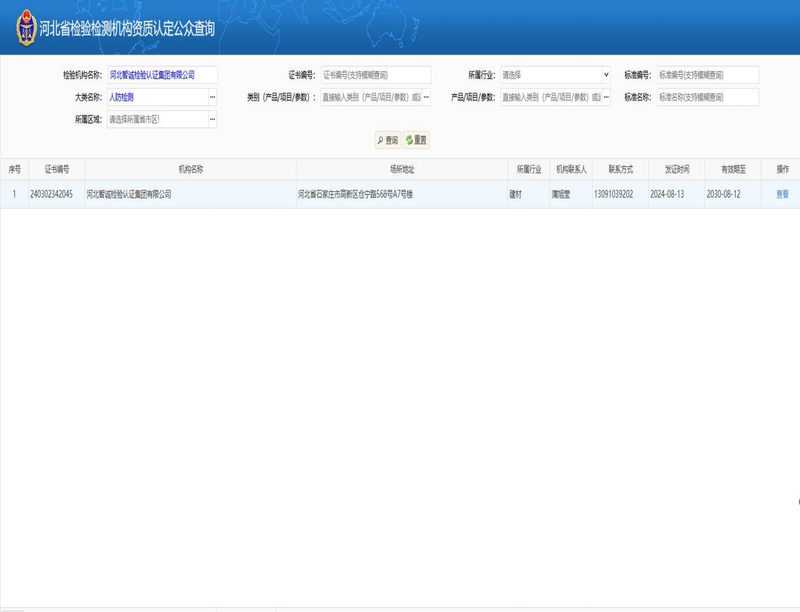Click the 大类名称 field showing 人防检测
The image size is (800, 612).
158,97
